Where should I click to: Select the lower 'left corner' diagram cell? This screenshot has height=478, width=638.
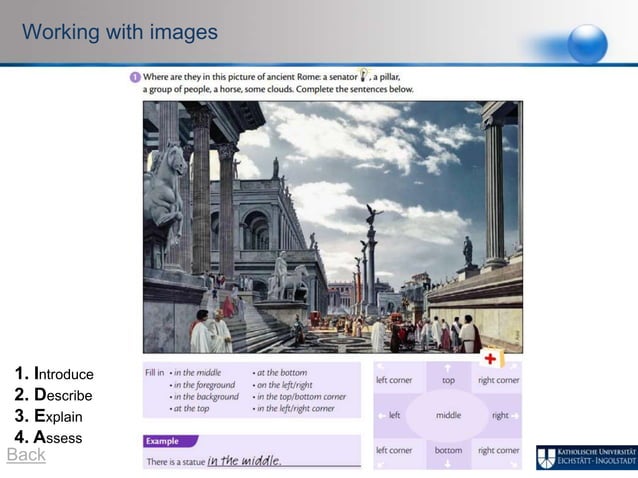coord(394,450)
